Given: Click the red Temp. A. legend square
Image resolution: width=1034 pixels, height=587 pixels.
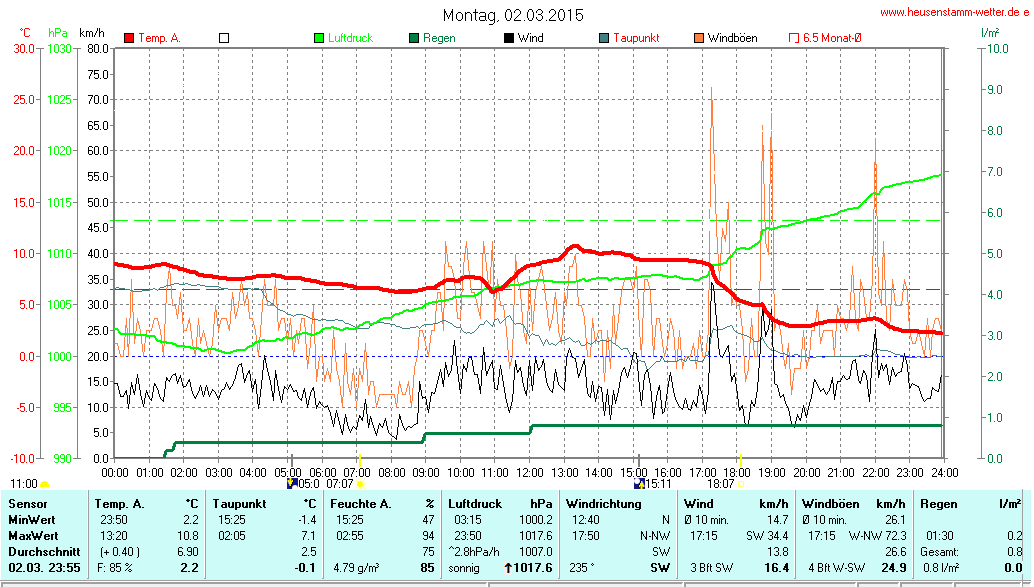Looking at the screenshot, I should point(129,38).
